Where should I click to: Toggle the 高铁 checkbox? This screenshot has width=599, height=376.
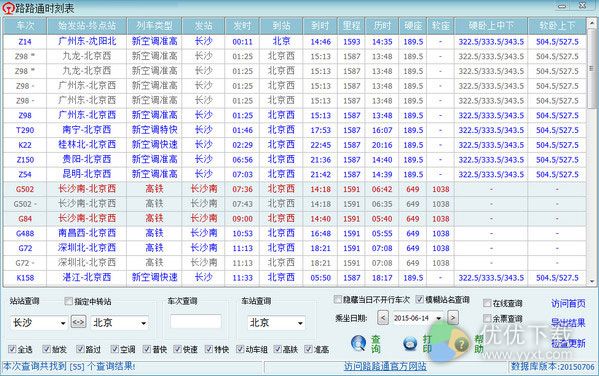(277, 349)
